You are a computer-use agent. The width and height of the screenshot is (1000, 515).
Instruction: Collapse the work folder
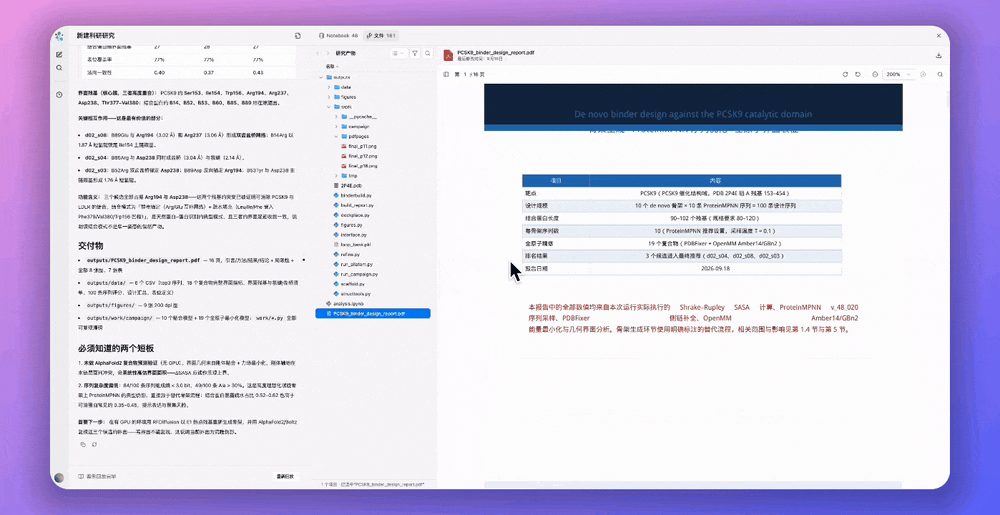coord(329,106)
